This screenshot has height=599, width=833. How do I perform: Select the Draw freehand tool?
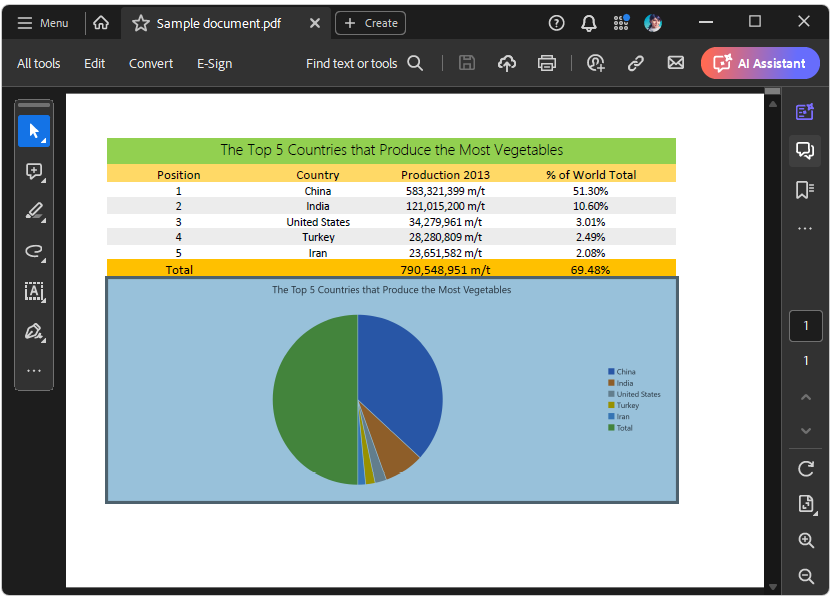click(x=34, y=251)
